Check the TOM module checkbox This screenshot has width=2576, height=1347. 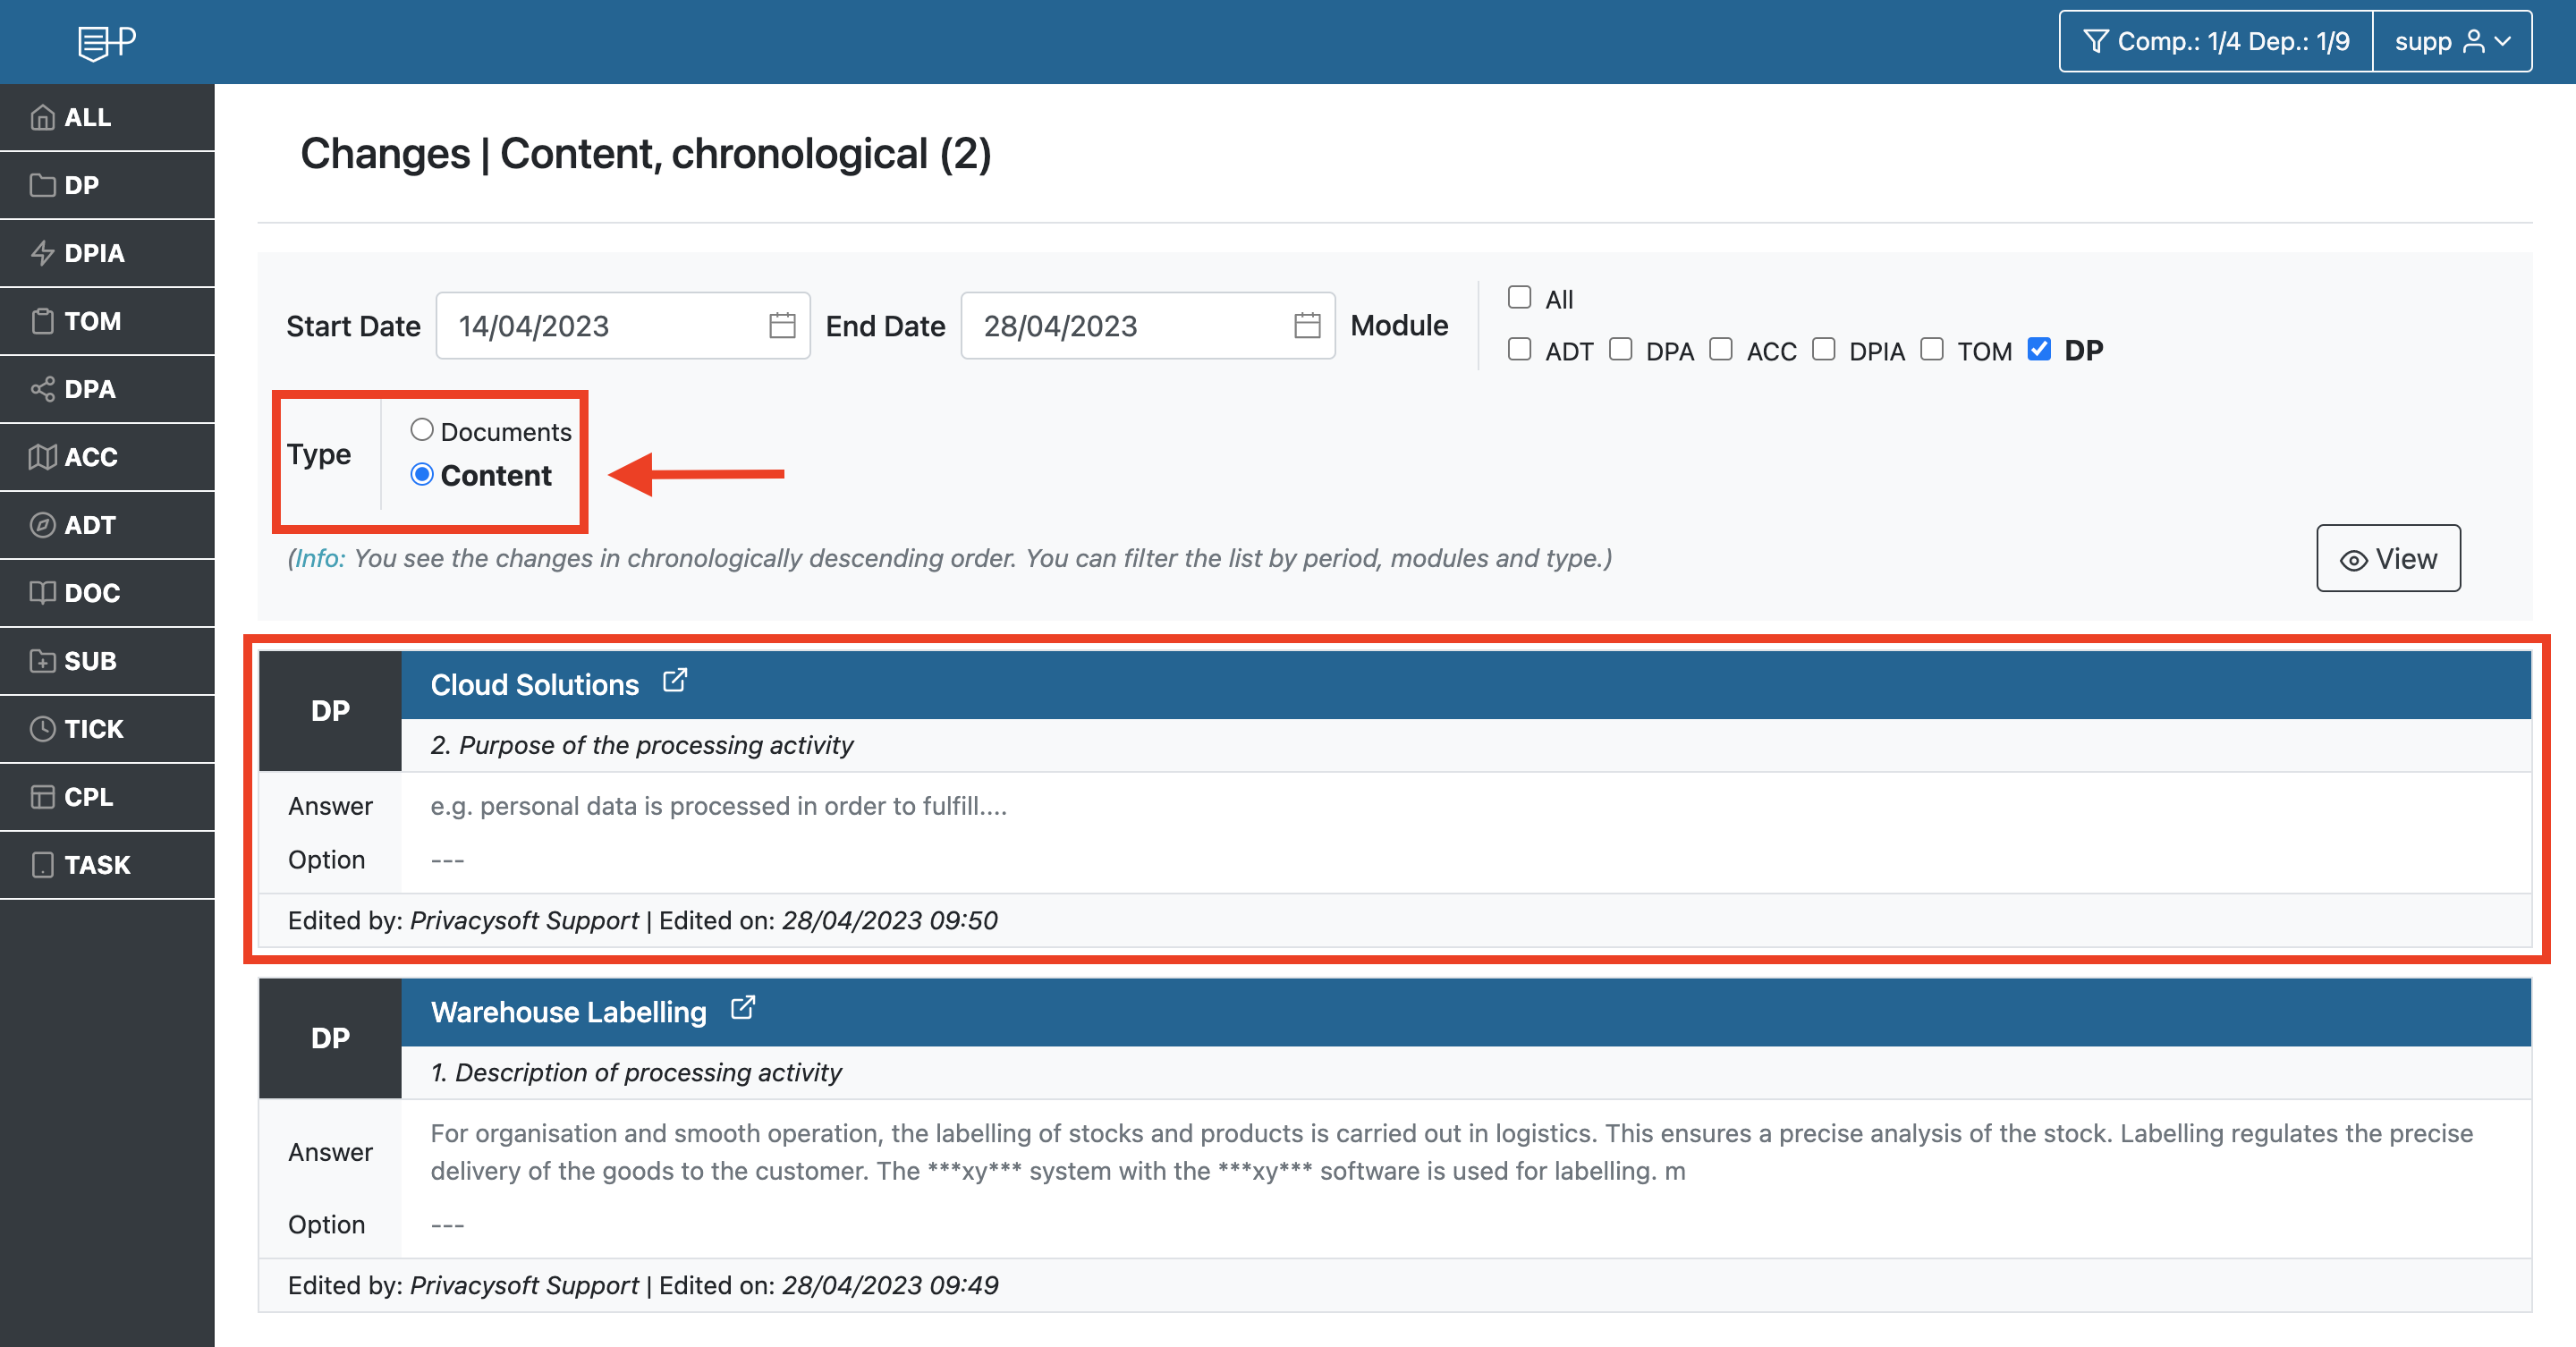(1931, 349)
